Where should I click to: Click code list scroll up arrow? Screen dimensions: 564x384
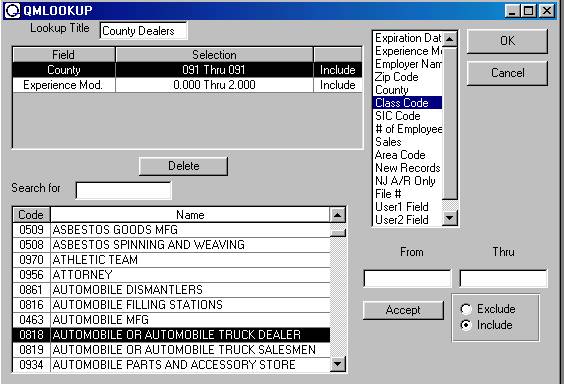[337, 215]
